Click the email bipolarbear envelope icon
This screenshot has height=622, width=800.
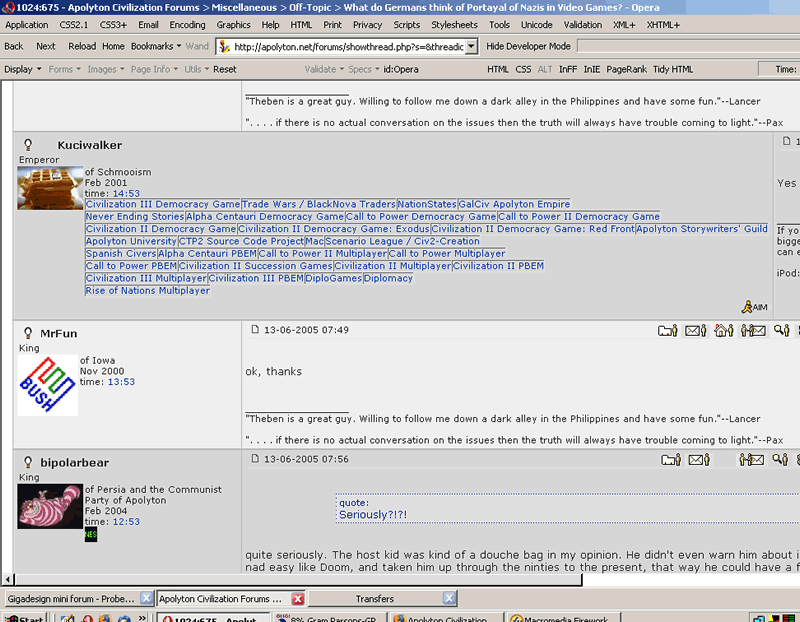pos(699,460)
